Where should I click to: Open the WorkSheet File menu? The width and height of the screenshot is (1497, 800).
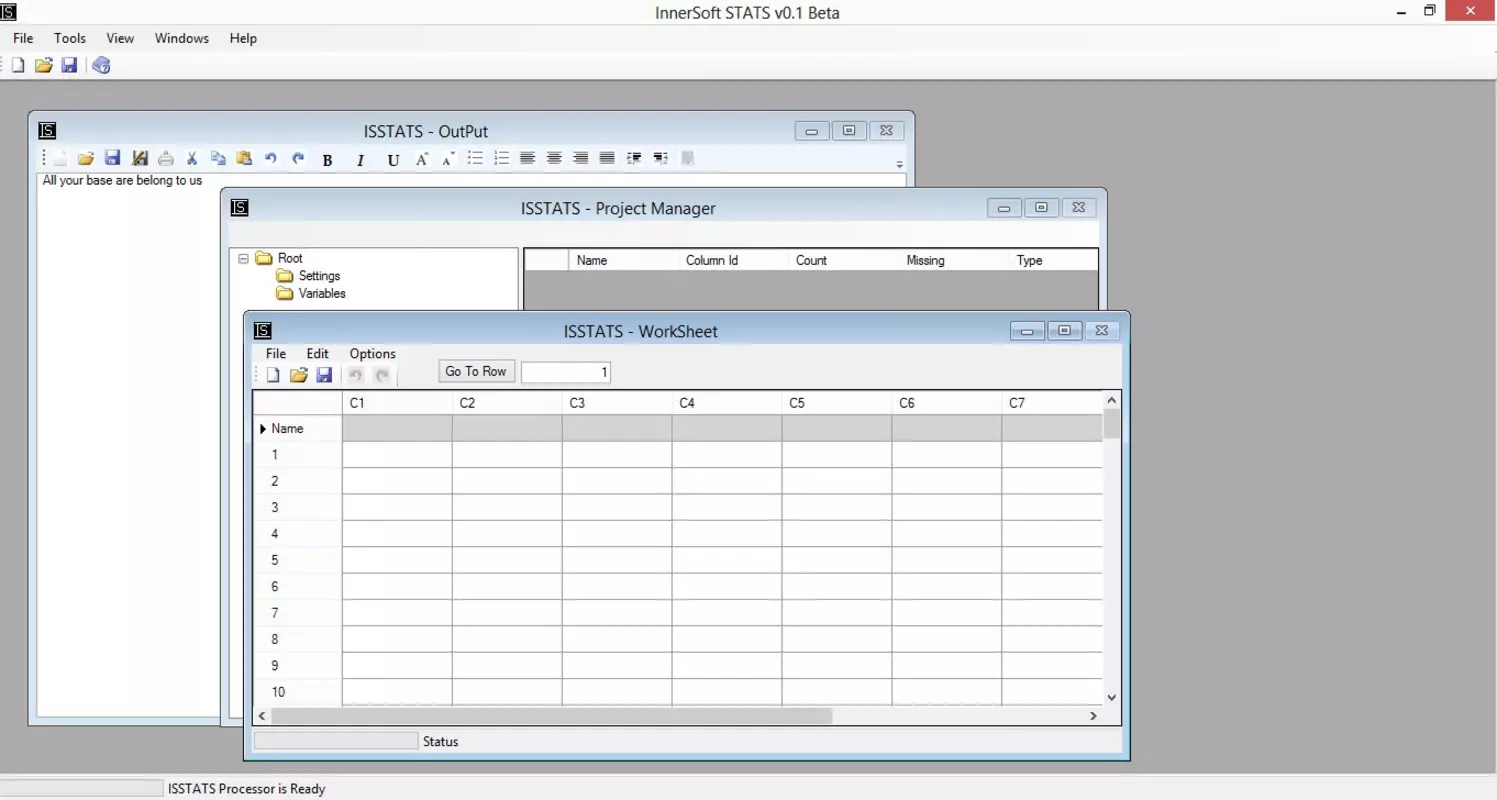click(276, 354)
